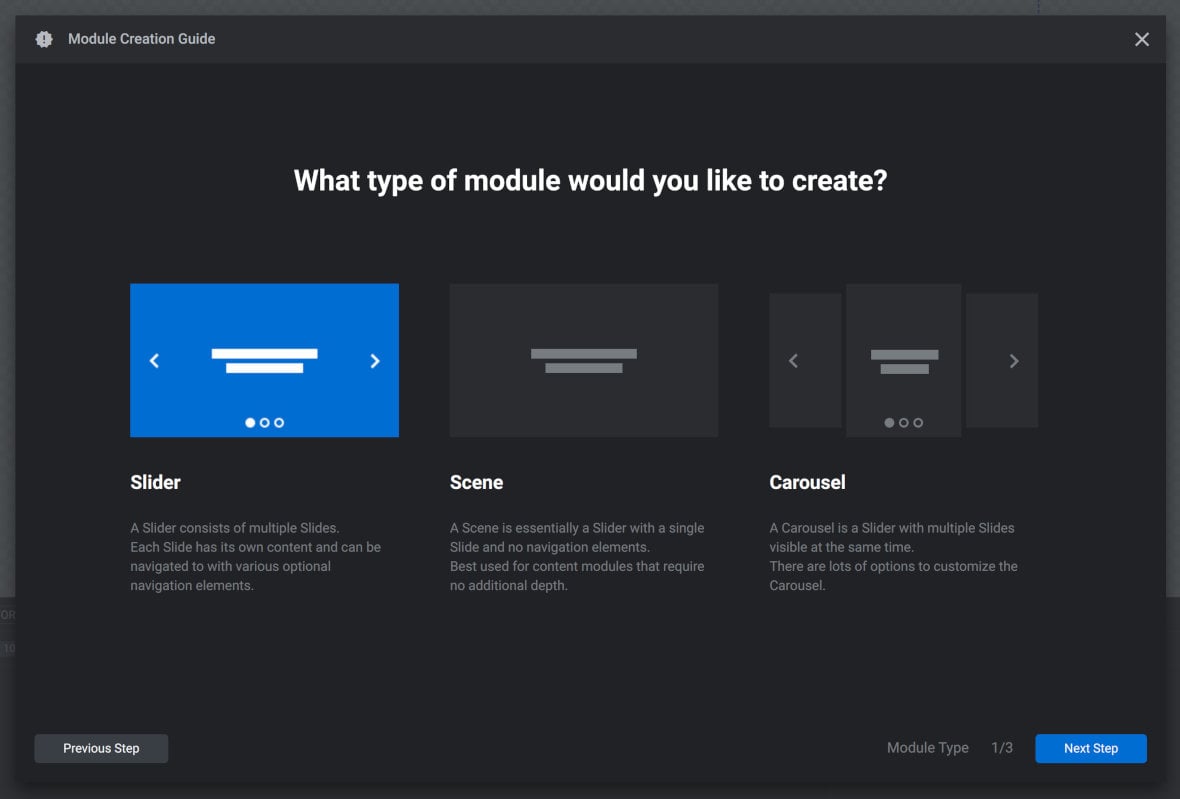Click the Module Creation Guide badge icon

tap(42, 39)
